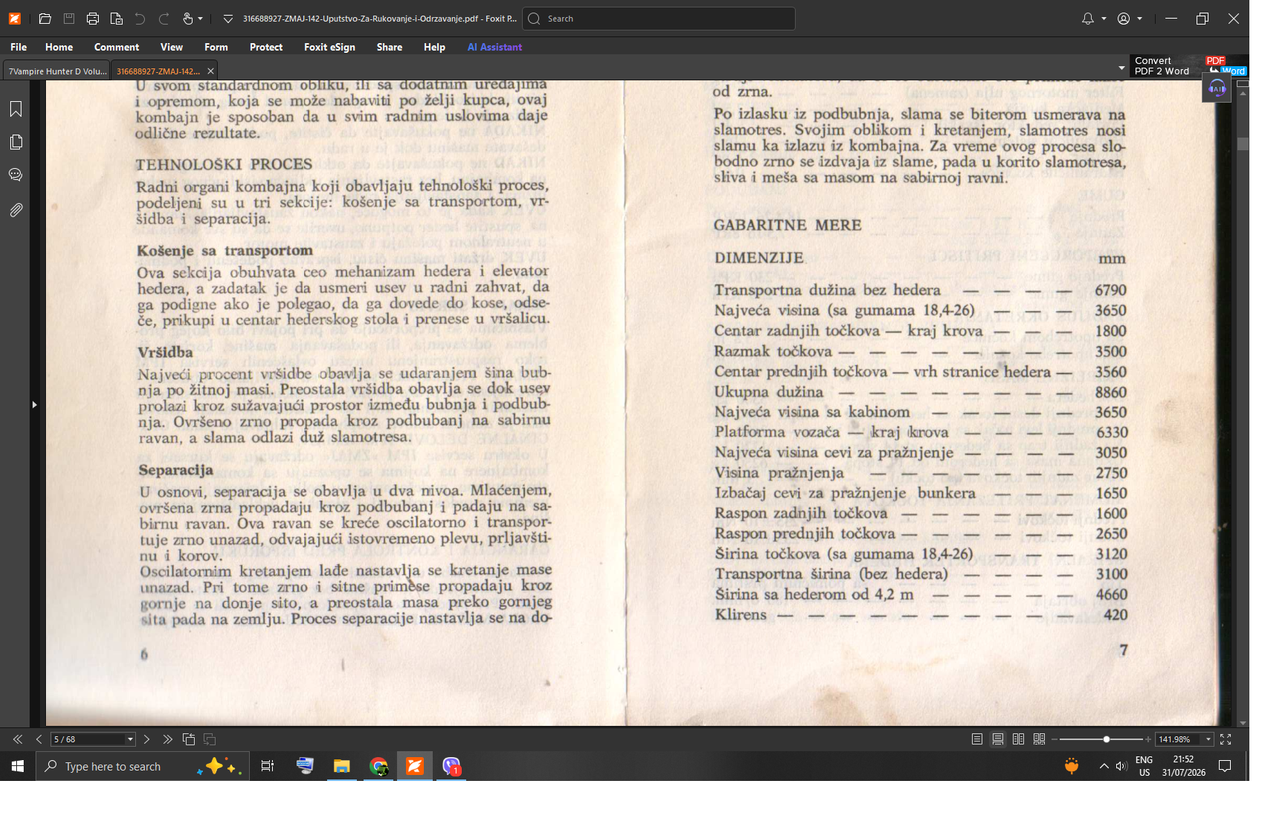Click the Convert PDF 2 Word banner
The image size is (1279, 833).
point(1189,66)
